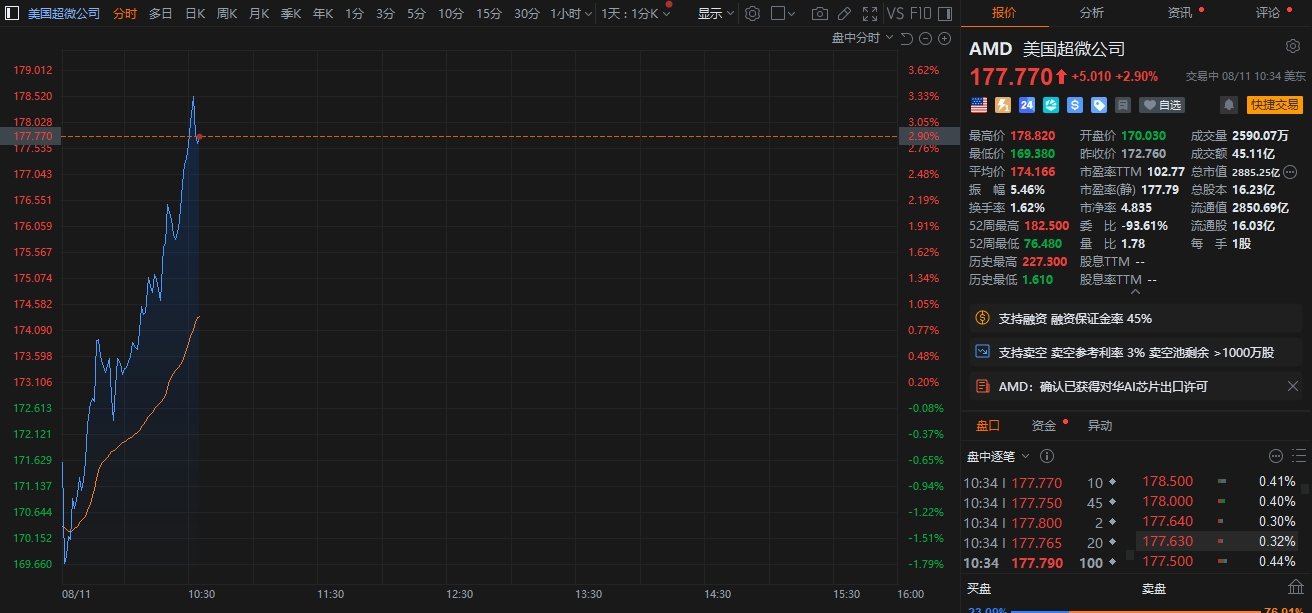1312x613 pixels.
Task: Click the lightning Level 1 quote icon
Action: (x=1003, y=104)
